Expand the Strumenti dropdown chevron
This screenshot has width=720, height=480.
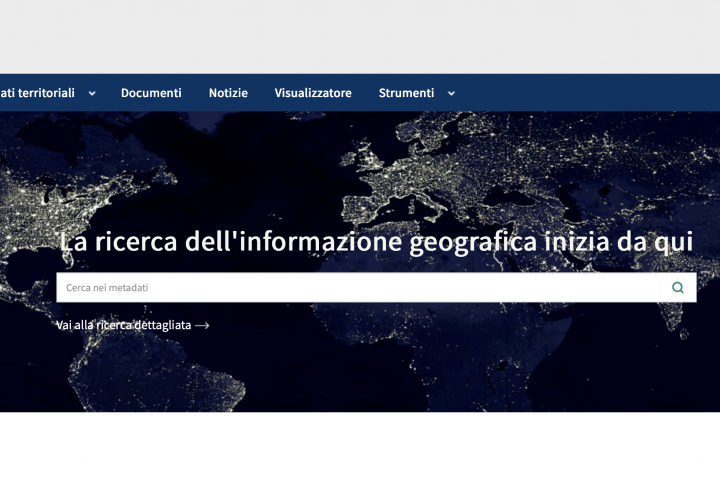click(451, 93)
